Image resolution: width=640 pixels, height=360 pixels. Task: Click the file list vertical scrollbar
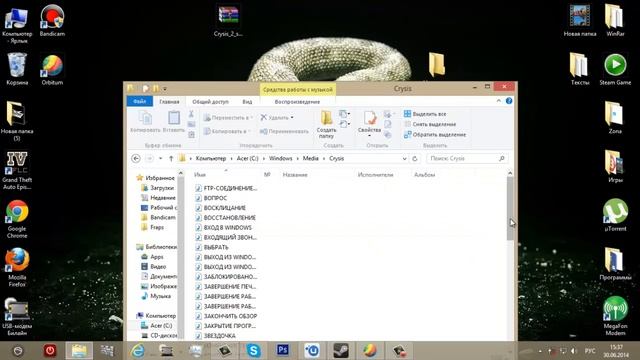click(x=510, y=209)
